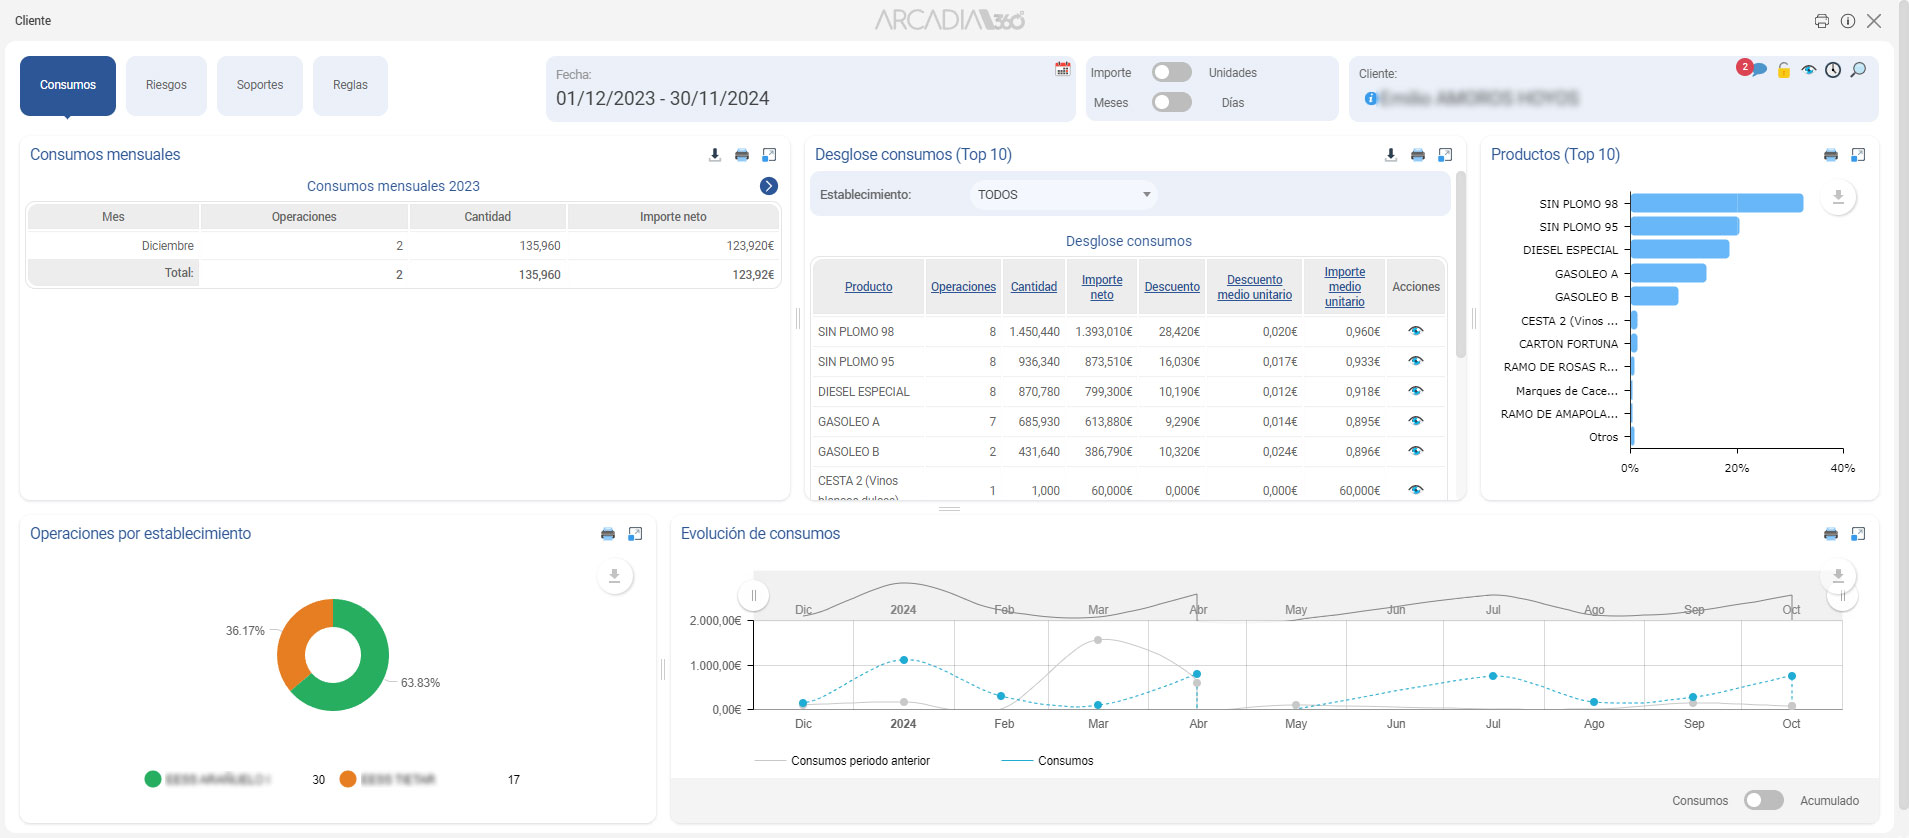The width and height of the screenshot is (1909, 838).
Task: Click the orange unlock padlock icon
Action: tap(1783, 70)
